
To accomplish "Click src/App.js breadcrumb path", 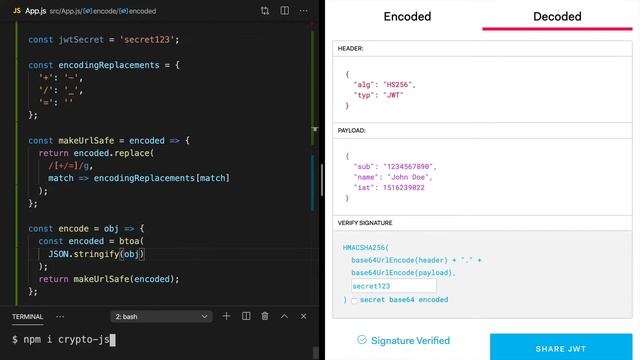I will pos(65,11).
